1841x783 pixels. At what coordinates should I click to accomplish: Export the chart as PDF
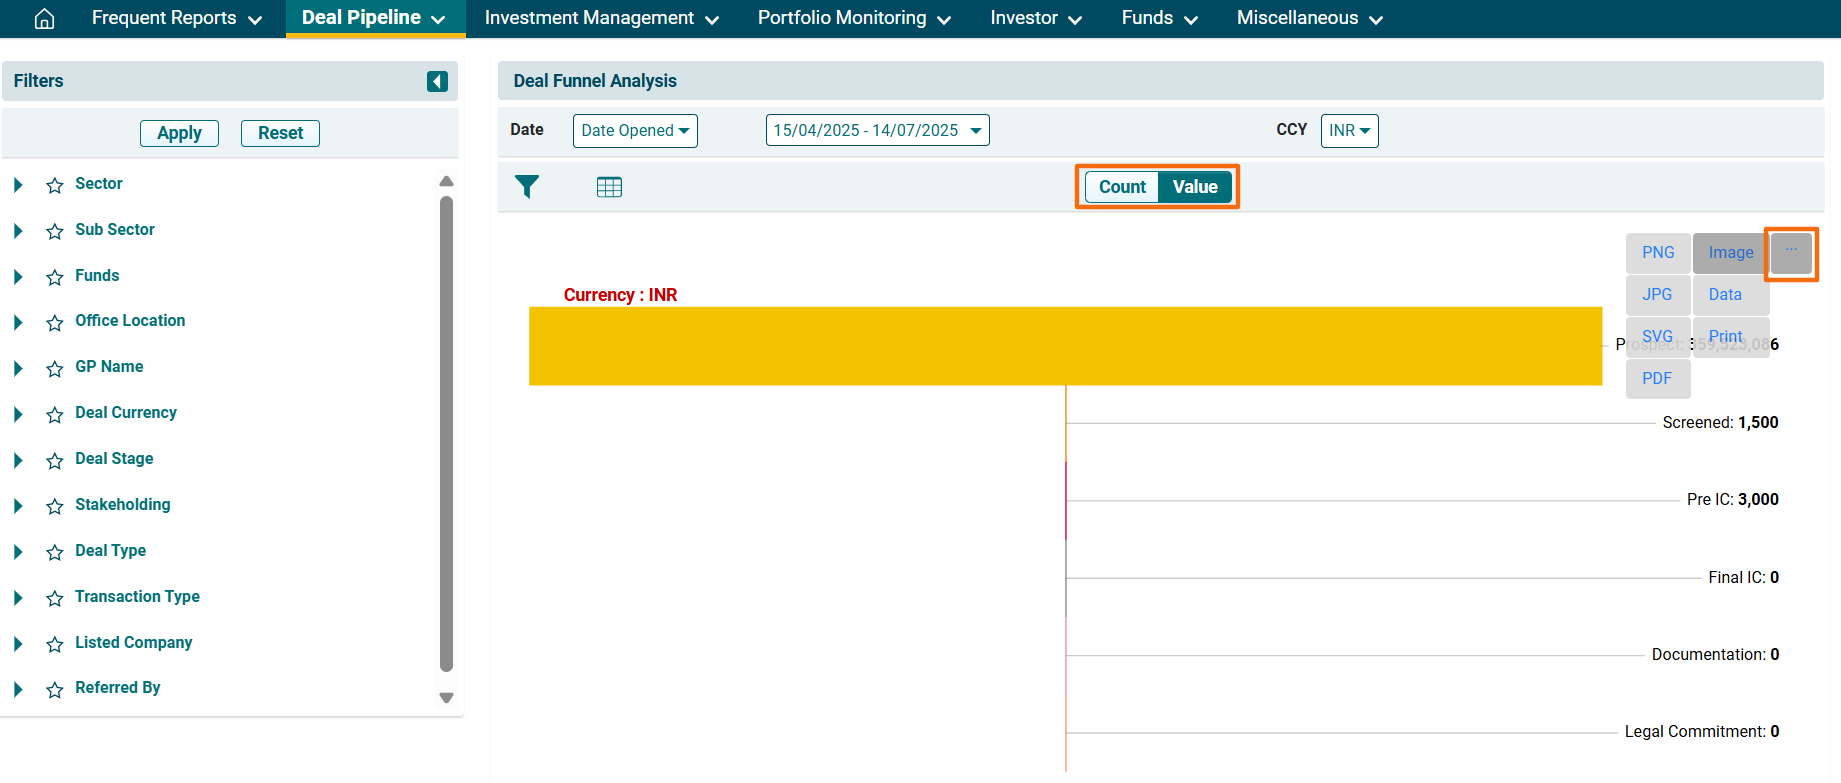(x=1657, y=379)
